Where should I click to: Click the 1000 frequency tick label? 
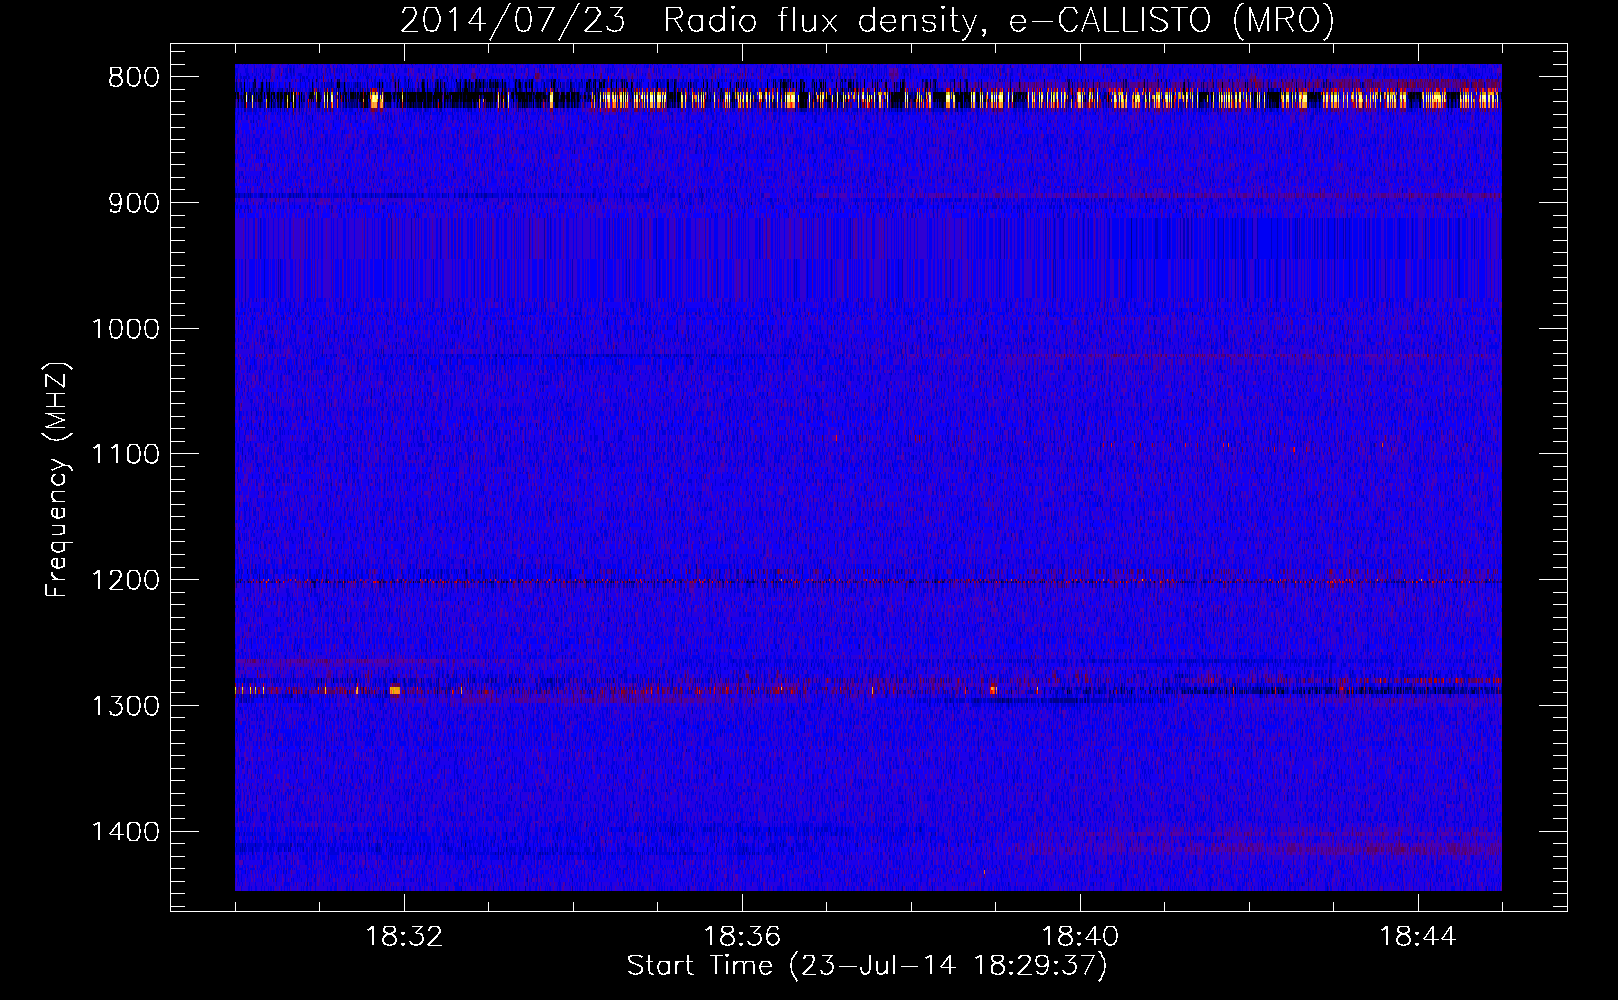(x=125, y=329)
